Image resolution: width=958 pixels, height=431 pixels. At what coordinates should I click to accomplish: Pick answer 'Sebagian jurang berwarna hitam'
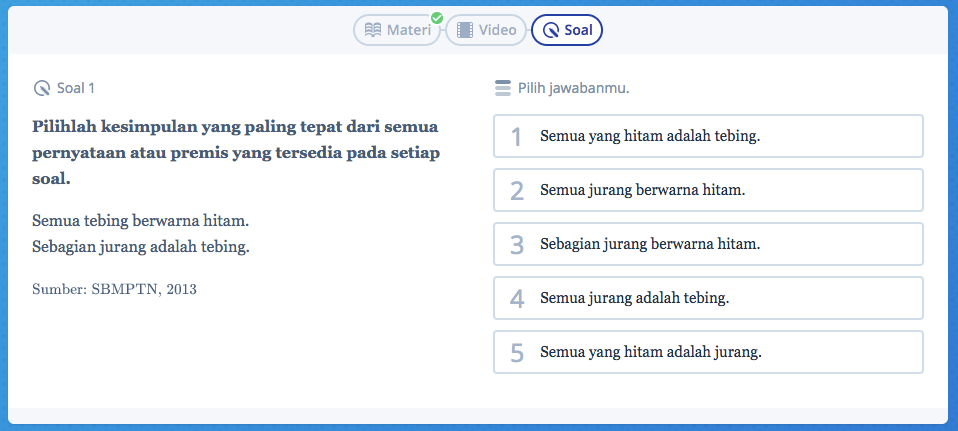point(707,244)
